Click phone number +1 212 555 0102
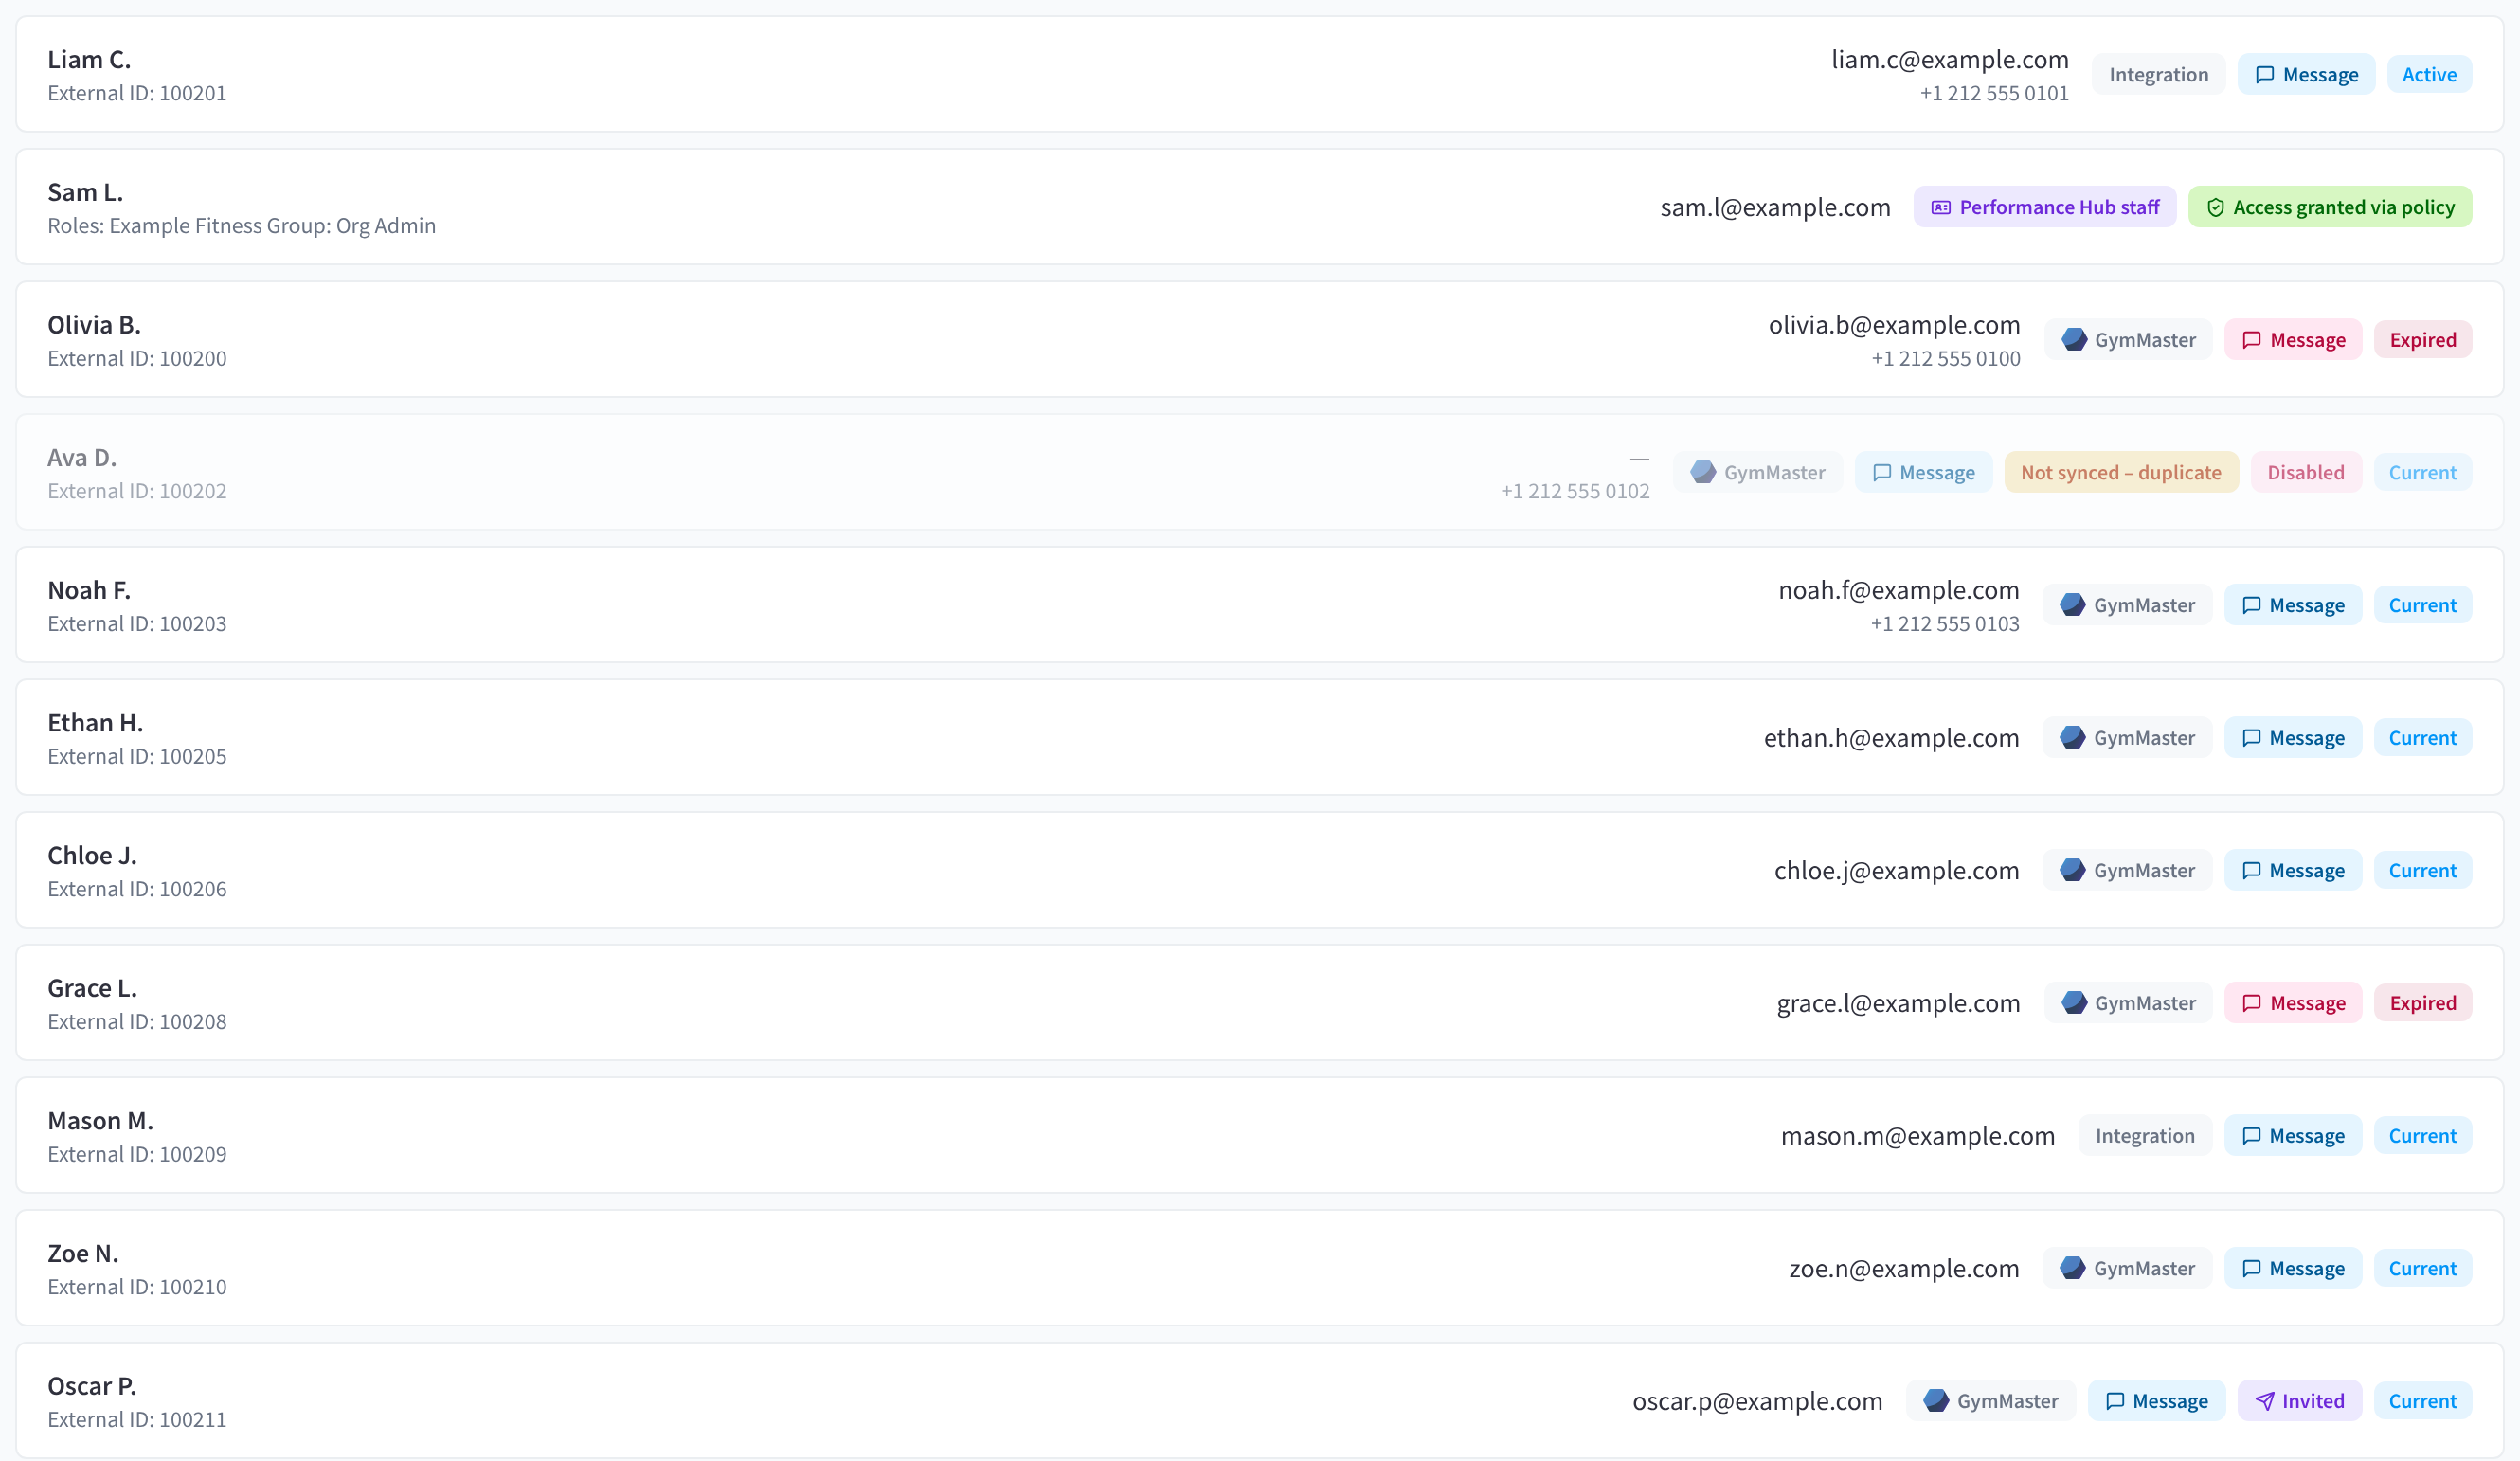This screenshot has height=1461, width=2520. [x=1575, y=491]
